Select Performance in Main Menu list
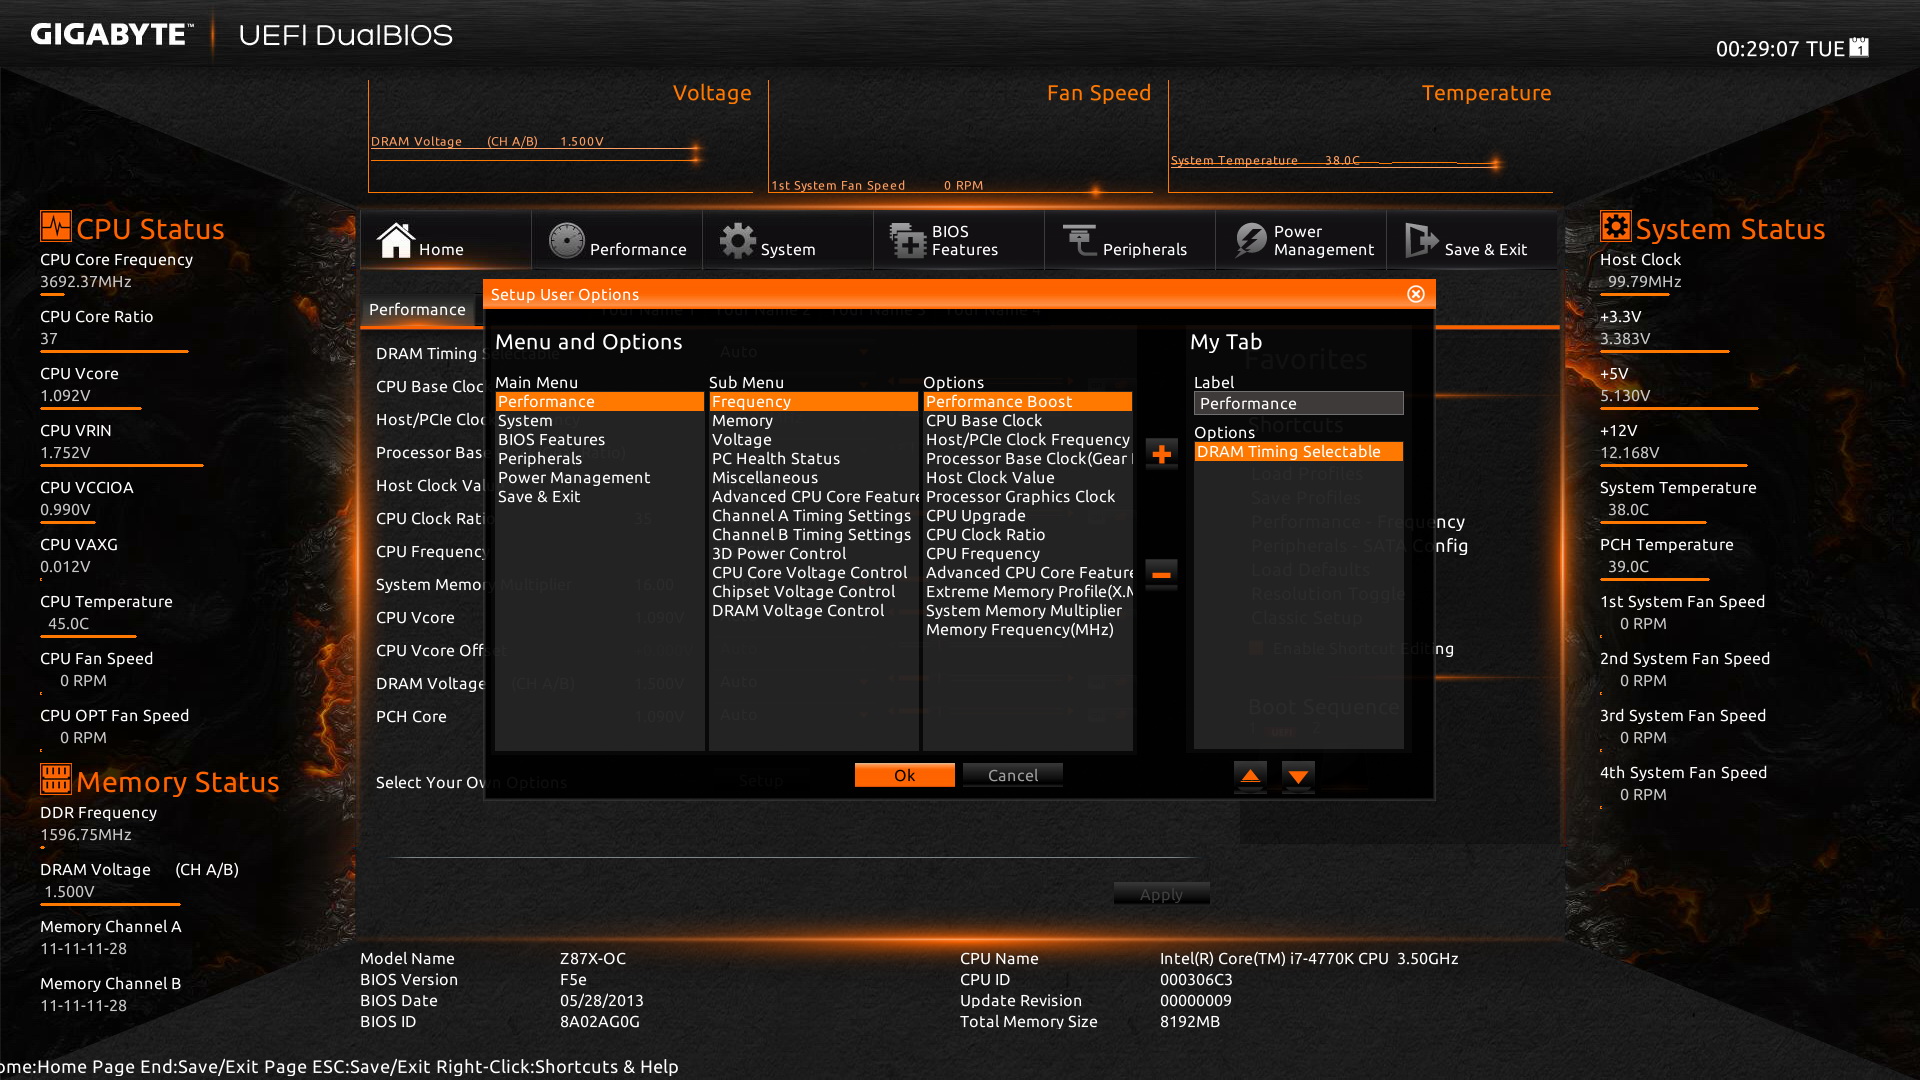 tap(599, 401)
